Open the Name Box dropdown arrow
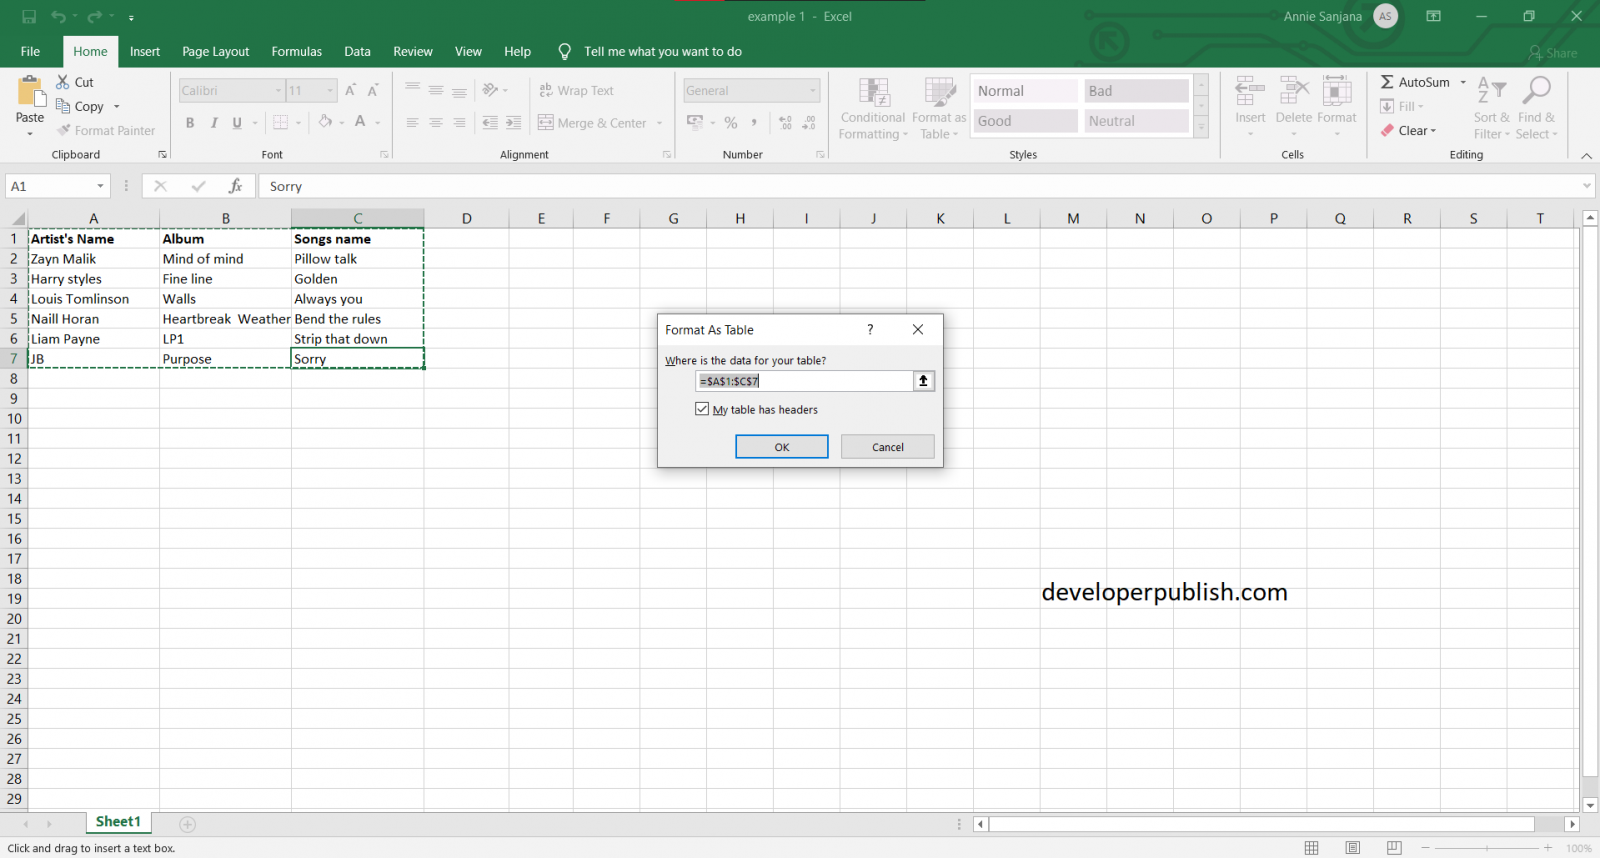 click(100, 186)
